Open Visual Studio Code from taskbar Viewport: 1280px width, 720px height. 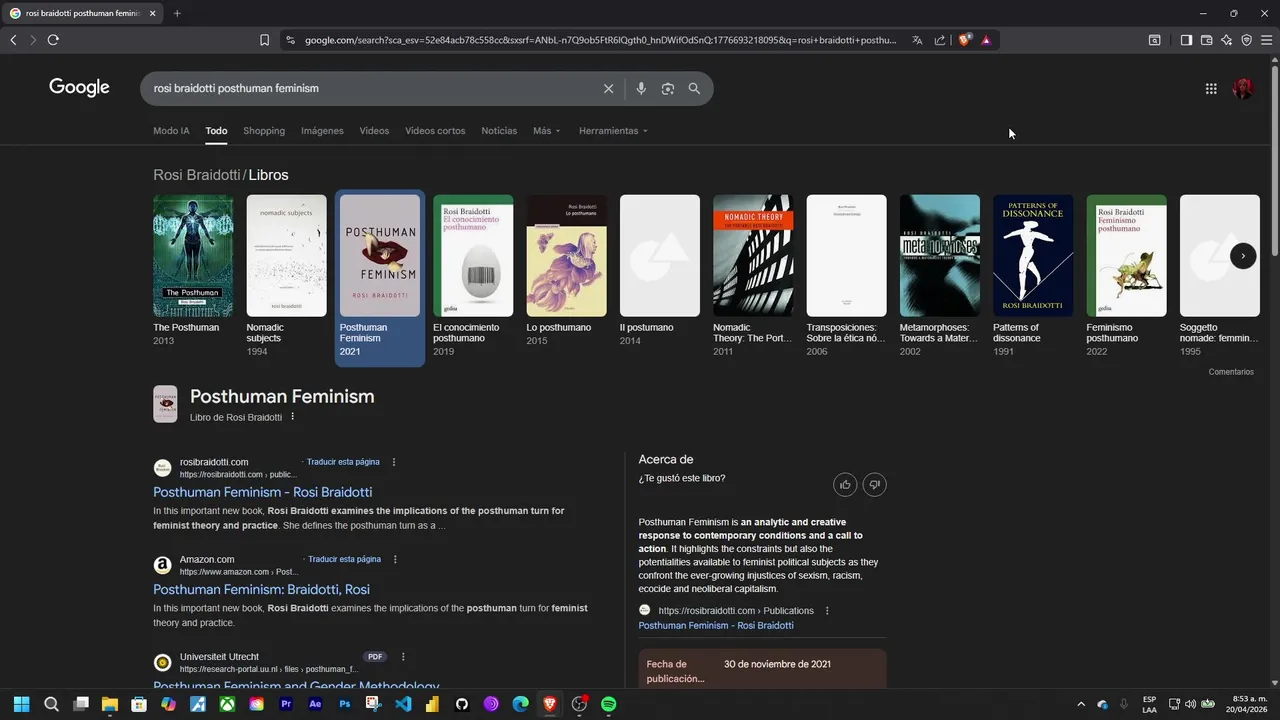point(403,704)
